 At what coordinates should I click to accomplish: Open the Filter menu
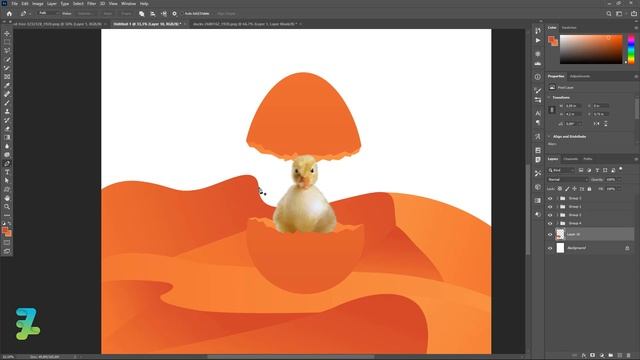coord(91,4)
